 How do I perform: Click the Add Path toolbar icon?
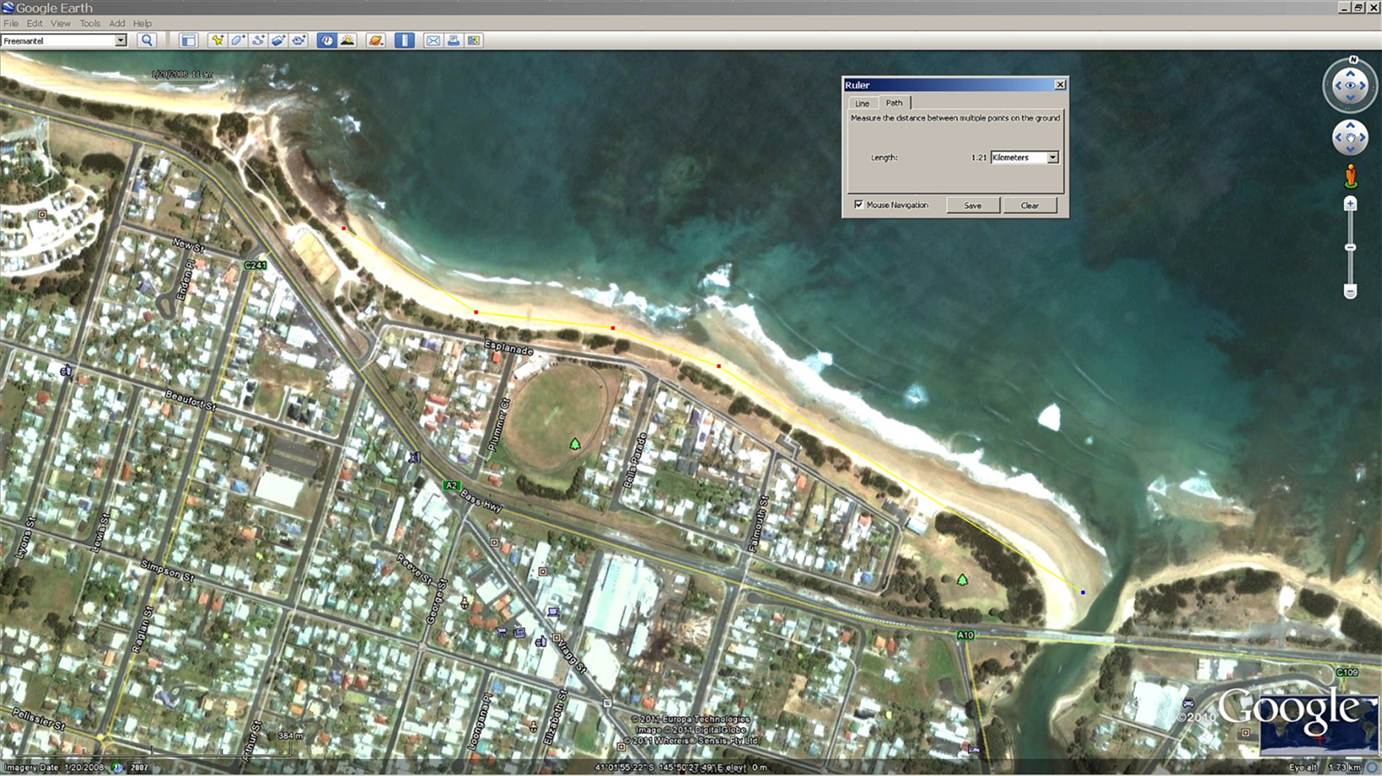tap(258, 40)
